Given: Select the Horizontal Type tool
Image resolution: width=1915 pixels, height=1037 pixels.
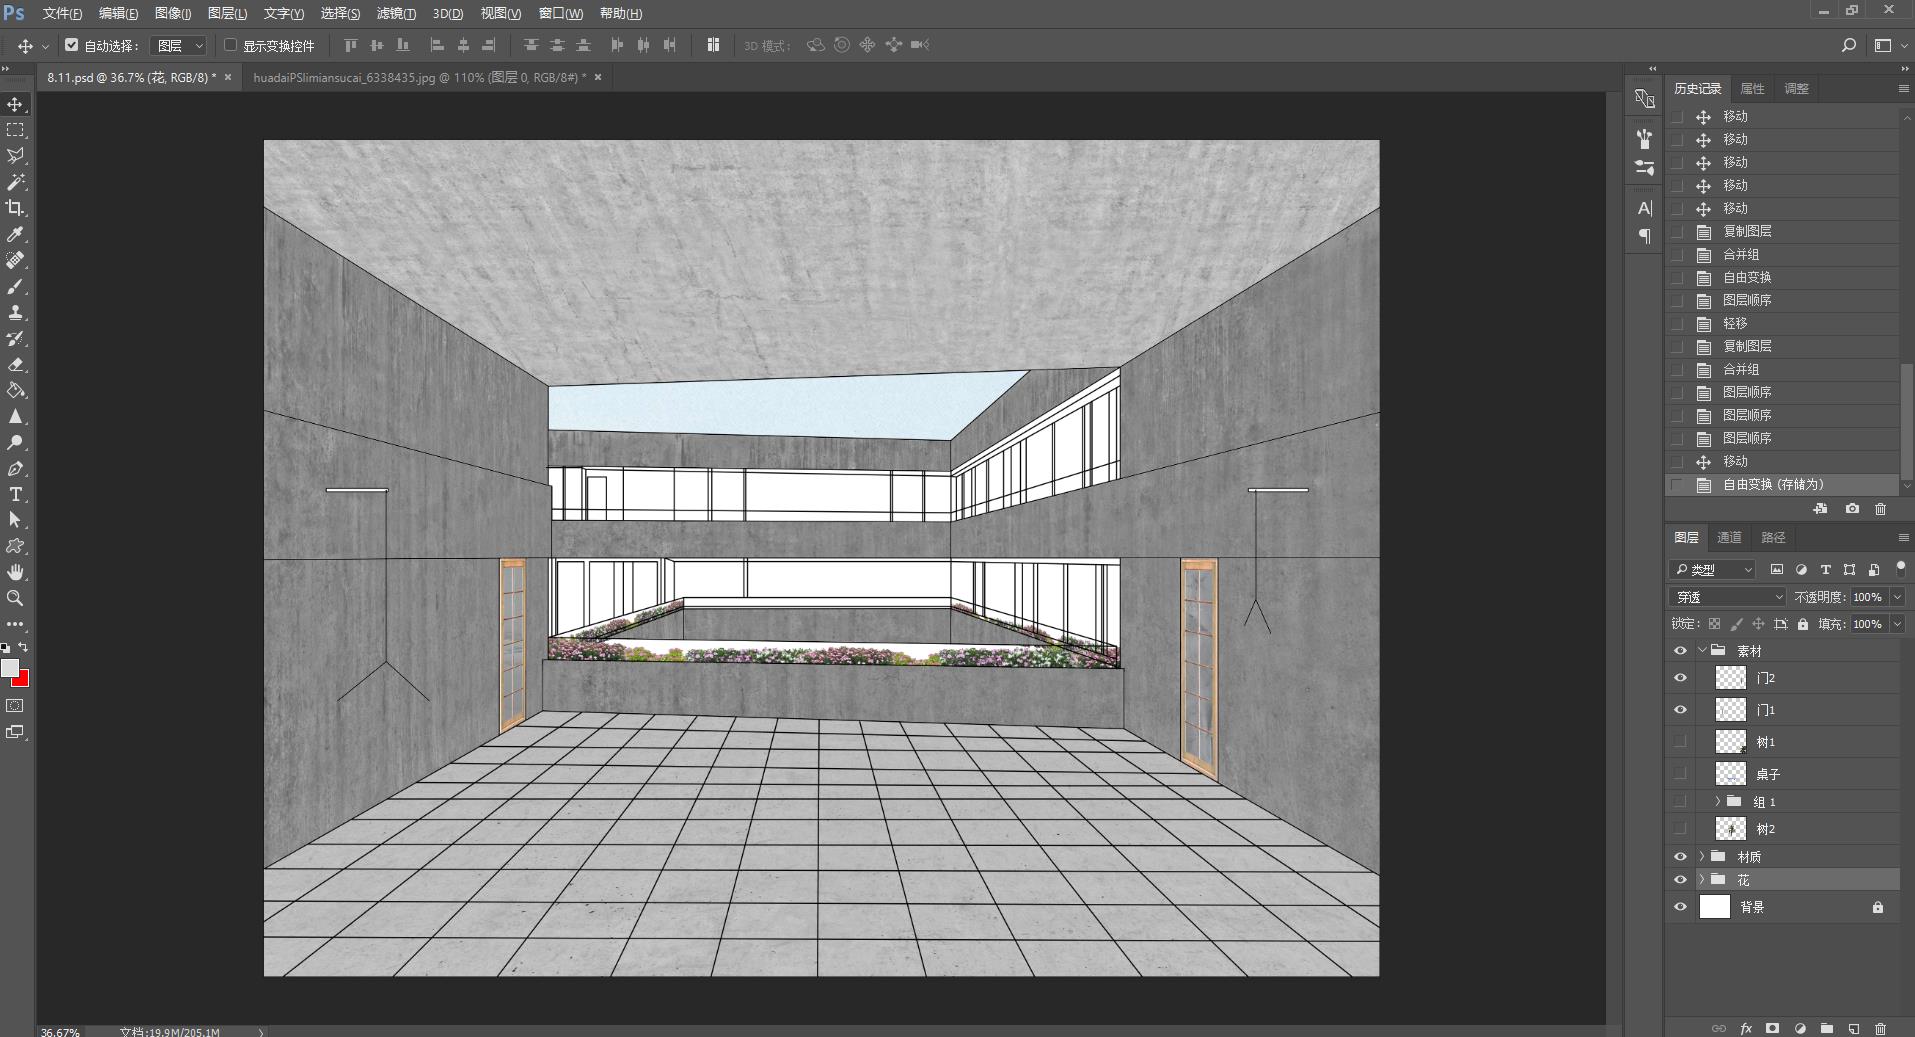Looking at the screenshot, I should click(x=15, y=494).
